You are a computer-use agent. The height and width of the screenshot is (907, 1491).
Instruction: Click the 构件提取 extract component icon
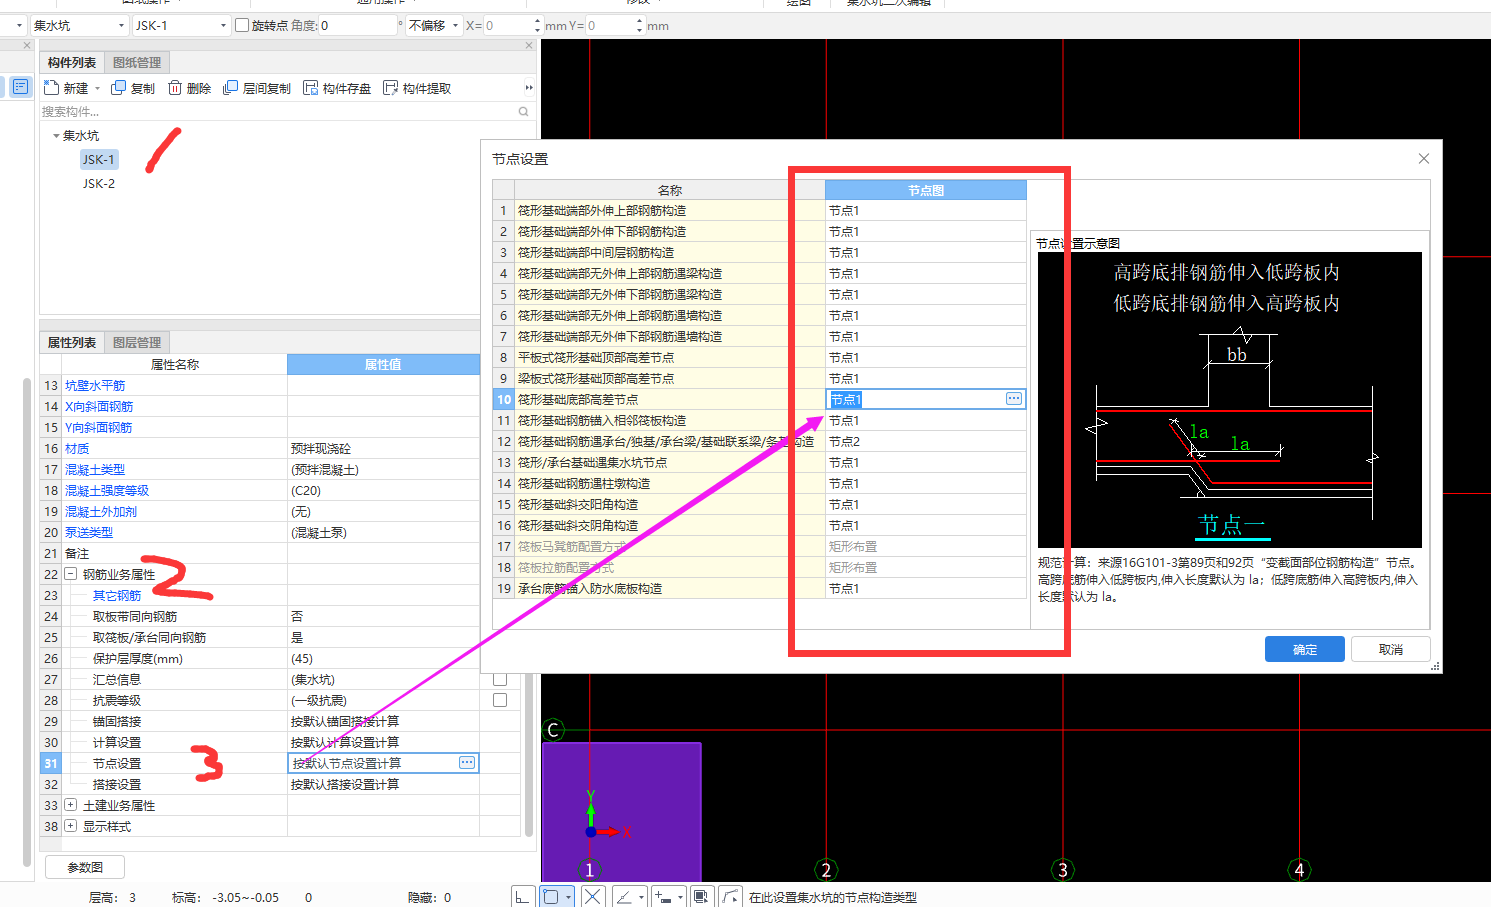390,88
